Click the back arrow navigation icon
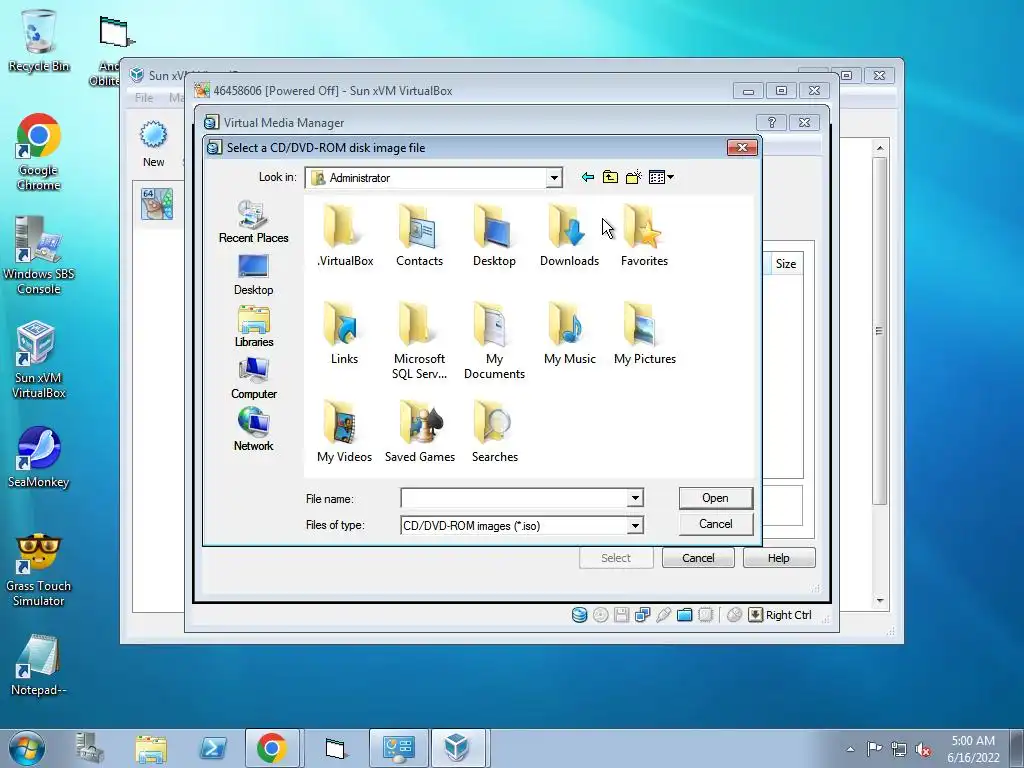Image resolution: width=1024 pixels, height=768 pixels. click(587, 177)
